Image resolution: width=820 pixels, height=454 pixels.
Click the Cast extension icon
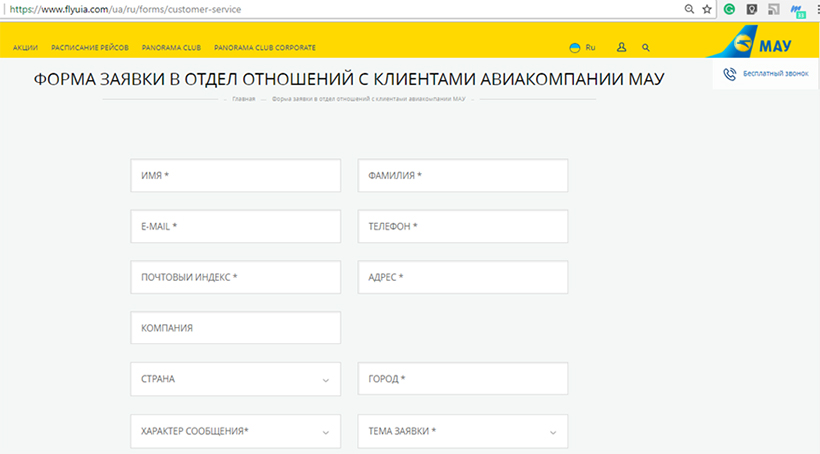pos(774,9)
